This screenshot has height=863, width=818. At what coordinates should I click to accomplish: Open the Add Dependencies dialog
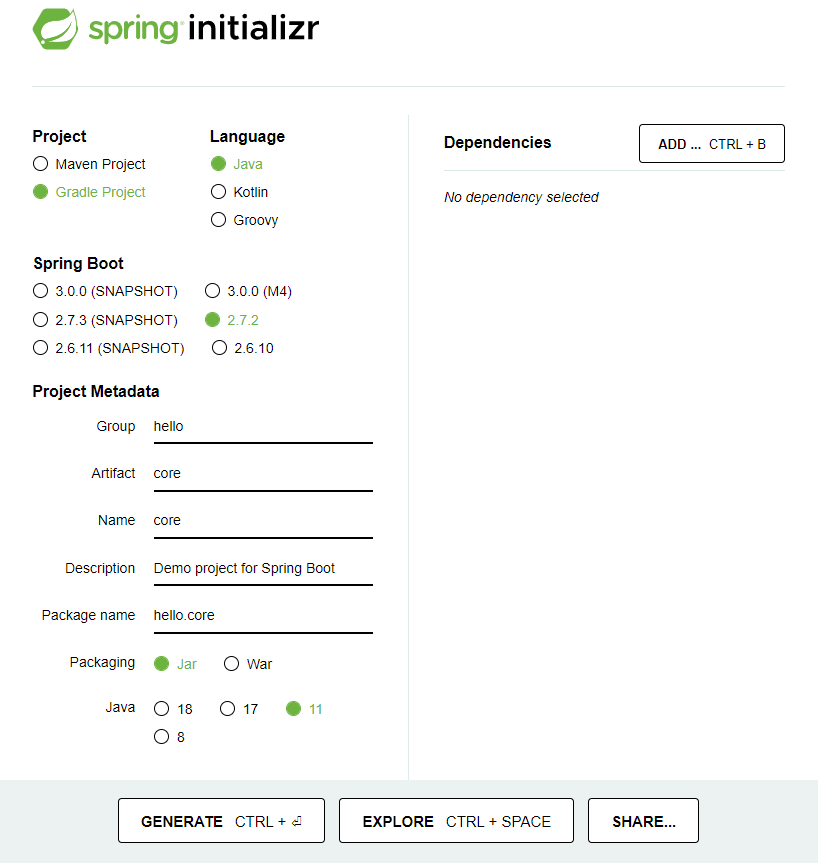712,144
